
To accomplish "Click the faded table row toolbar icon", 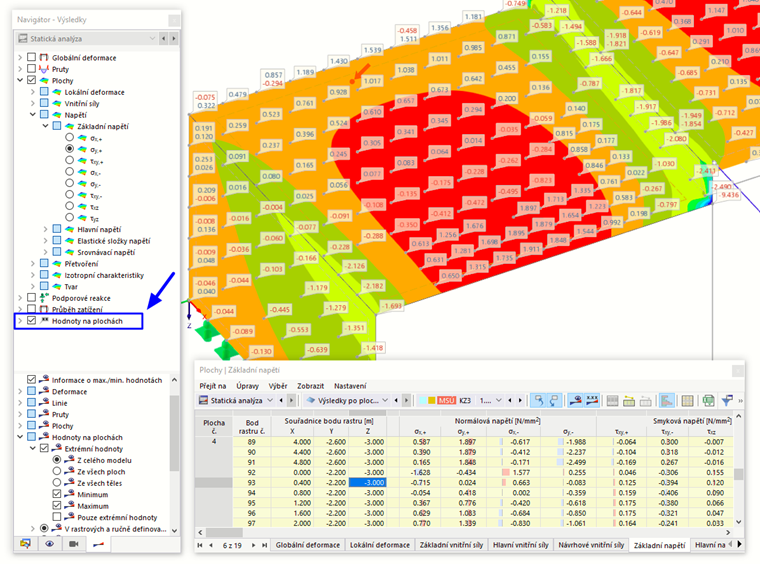I will click(x=646, y=401).
